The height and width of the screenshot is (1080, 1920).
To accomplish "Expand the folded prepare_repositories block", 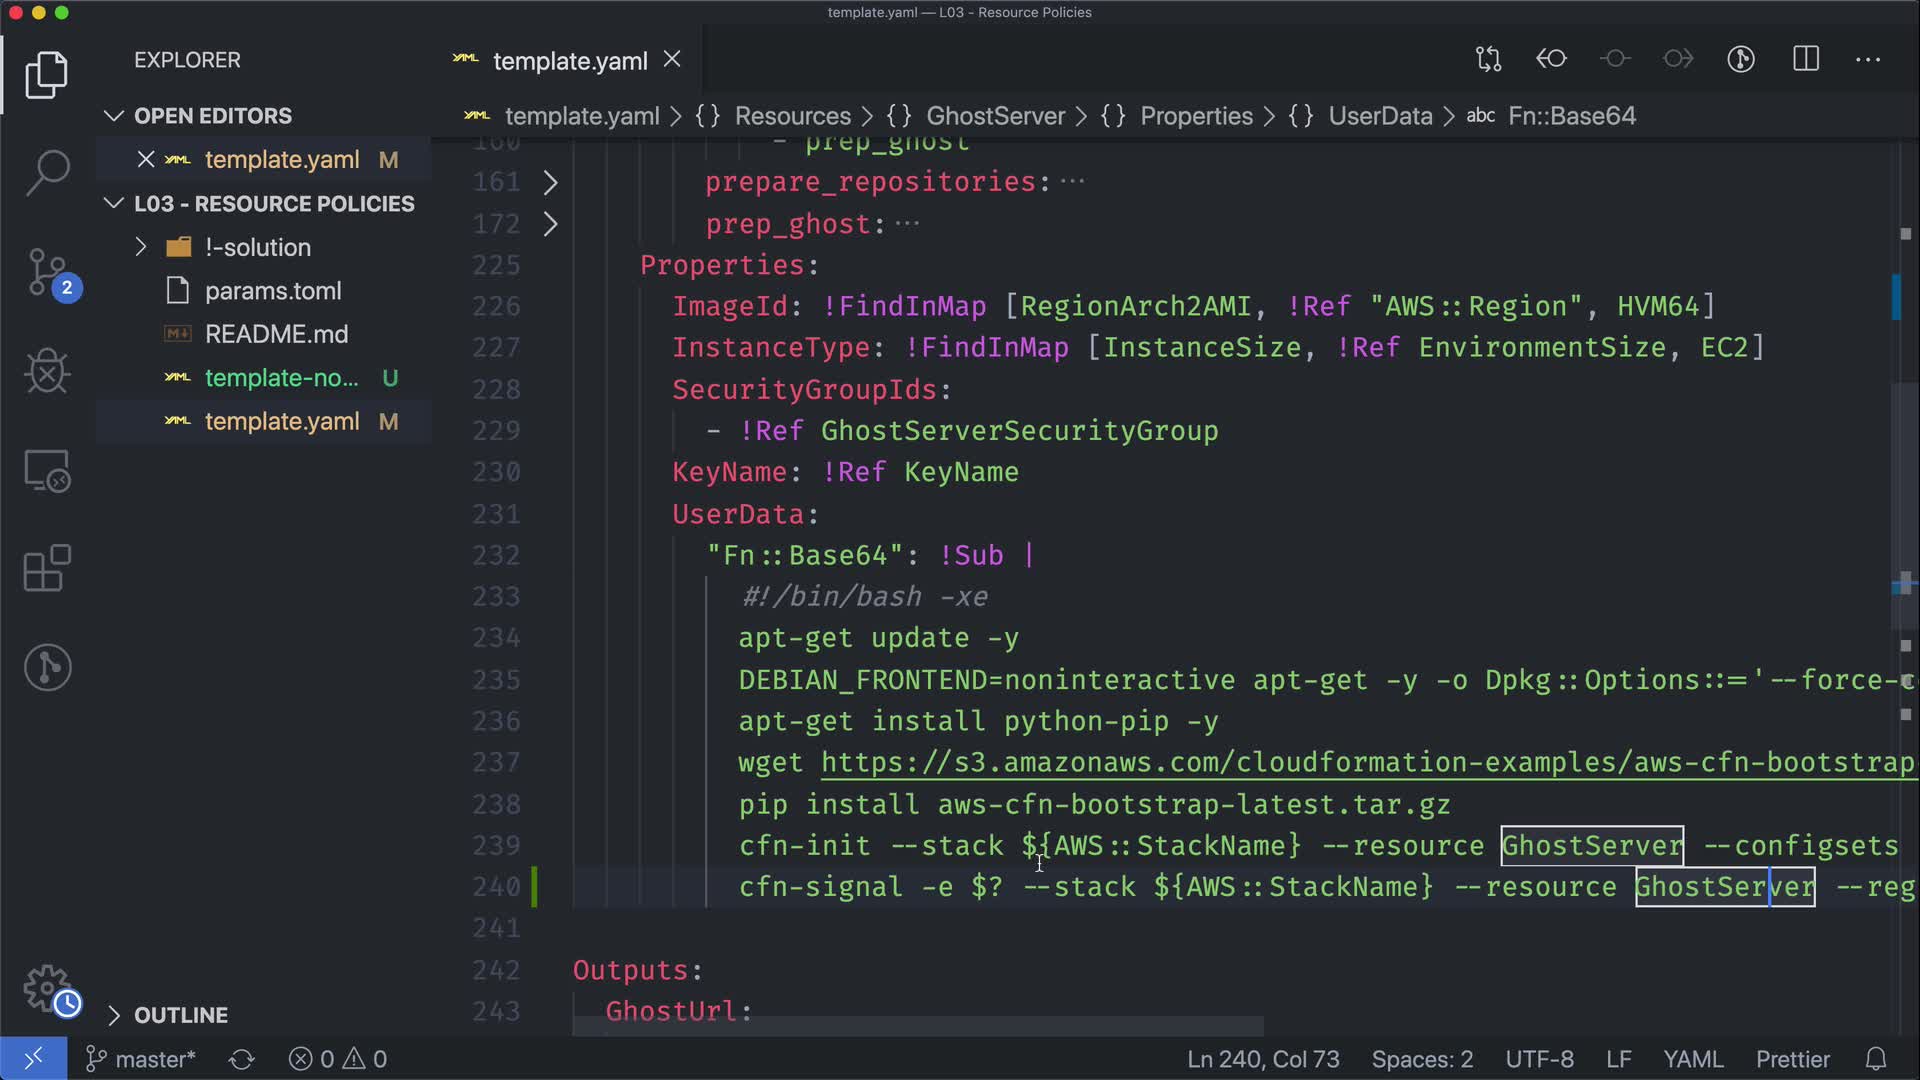I will point(550,182).
